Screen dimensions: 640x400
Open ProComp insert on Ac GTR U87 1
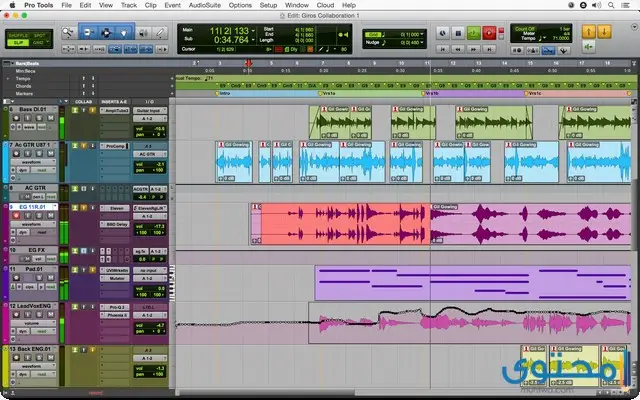115,146
